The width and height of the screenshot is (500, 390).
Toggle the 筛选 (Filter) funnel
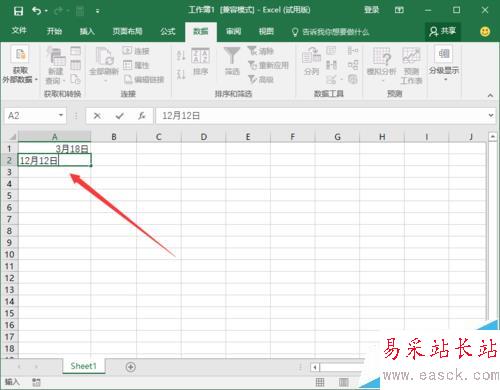tap(232, 61)
